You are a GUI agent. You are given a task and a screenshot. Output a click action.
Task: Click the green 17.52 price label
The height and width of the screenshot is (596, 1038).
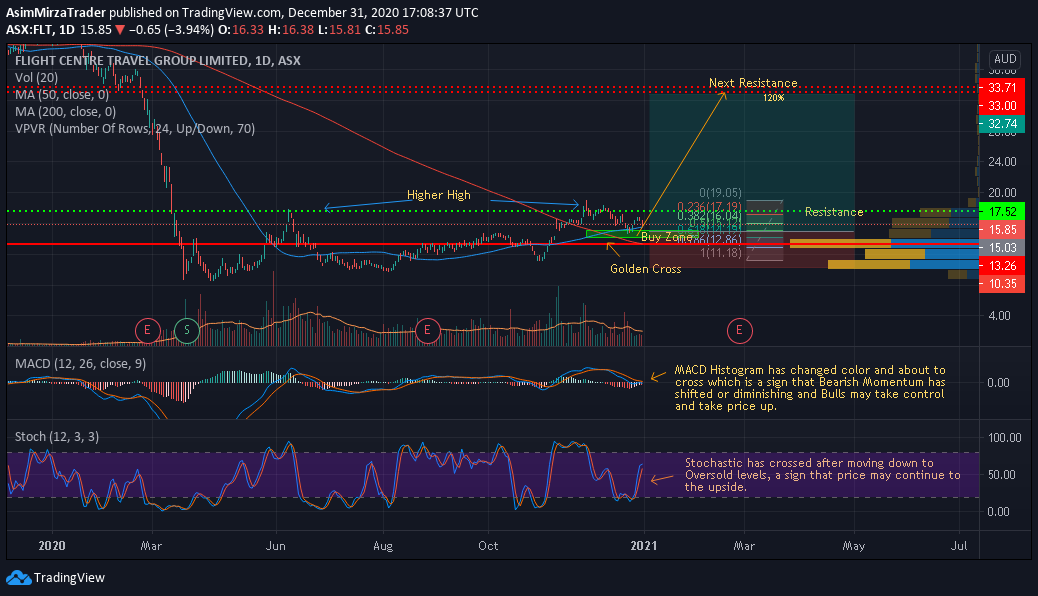tap(1002, 212)
